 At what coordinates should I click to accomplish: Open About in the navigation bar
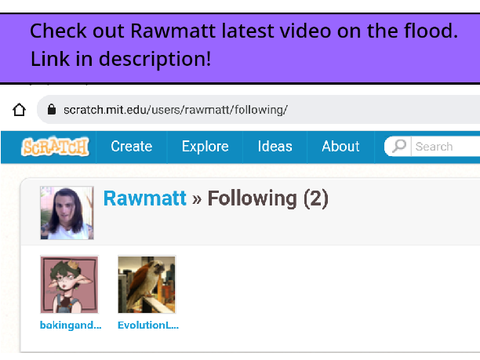341,147
